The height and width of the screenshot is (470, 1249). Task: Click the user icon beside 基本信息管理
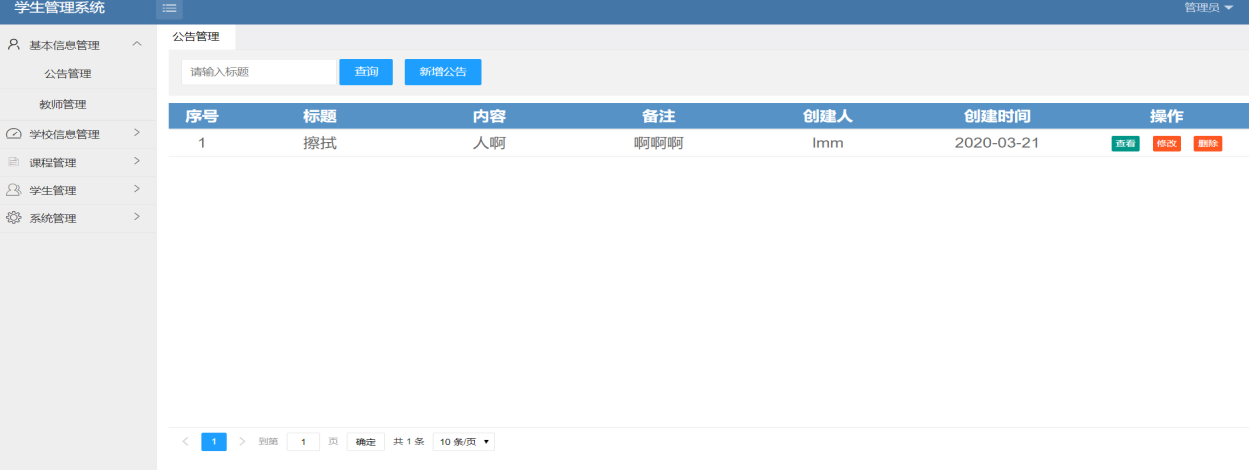click(x=14, y=45)
